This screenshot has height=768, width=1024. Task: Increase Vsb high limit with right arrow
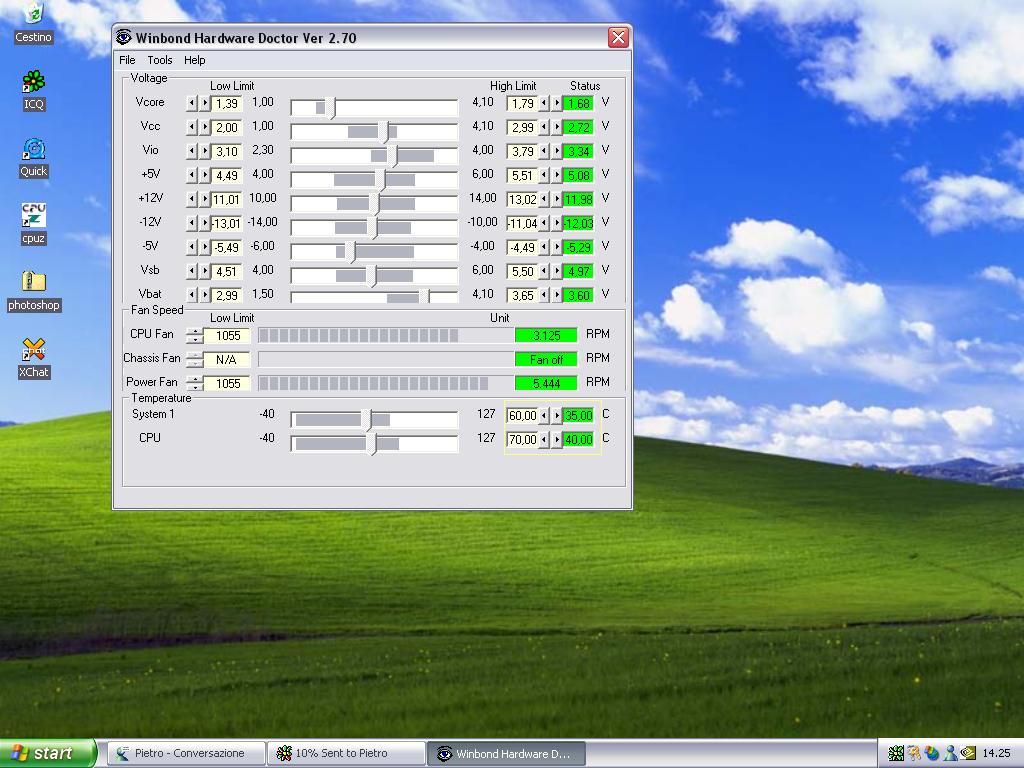click(556, 271)
